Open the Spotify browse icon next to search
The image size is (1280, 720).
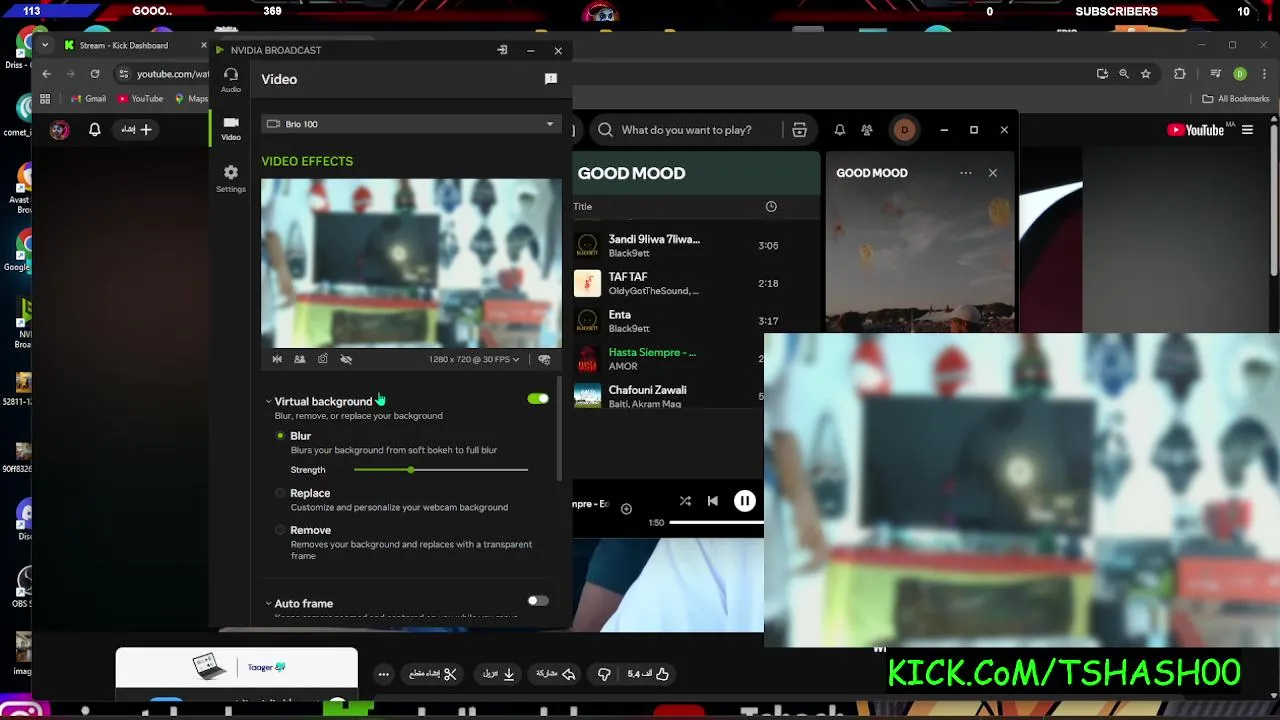(799, 130)
